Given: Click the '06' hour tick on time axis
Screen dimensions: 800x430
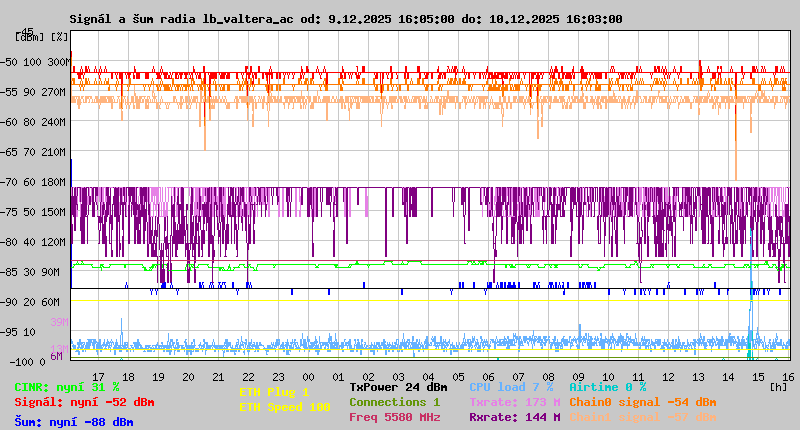Looking at the screenshot, I should click(488, 377).
